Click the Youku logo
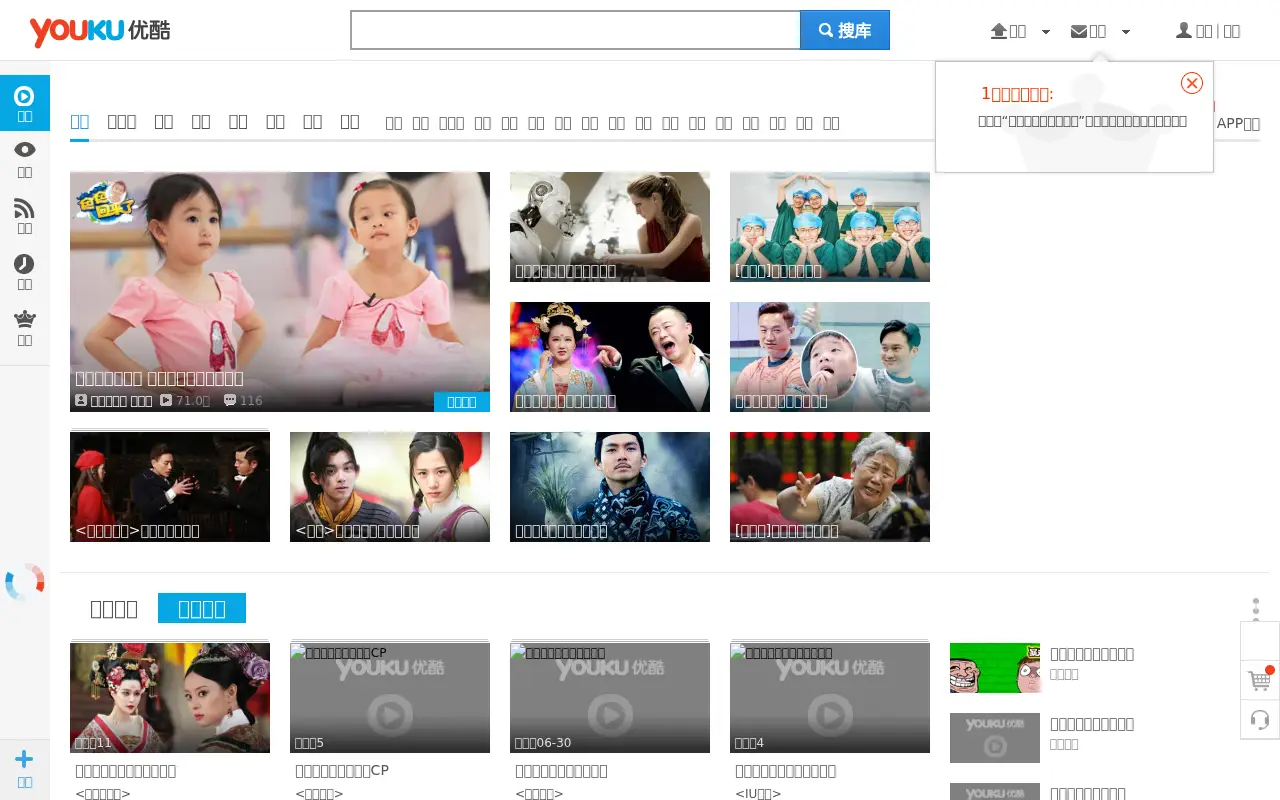The image size is (1280, 800). click(100, 31)
